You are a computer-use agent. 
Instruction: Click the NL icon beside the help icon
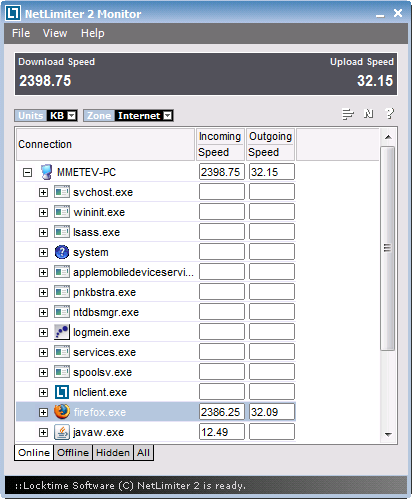(x=369, y=114)
